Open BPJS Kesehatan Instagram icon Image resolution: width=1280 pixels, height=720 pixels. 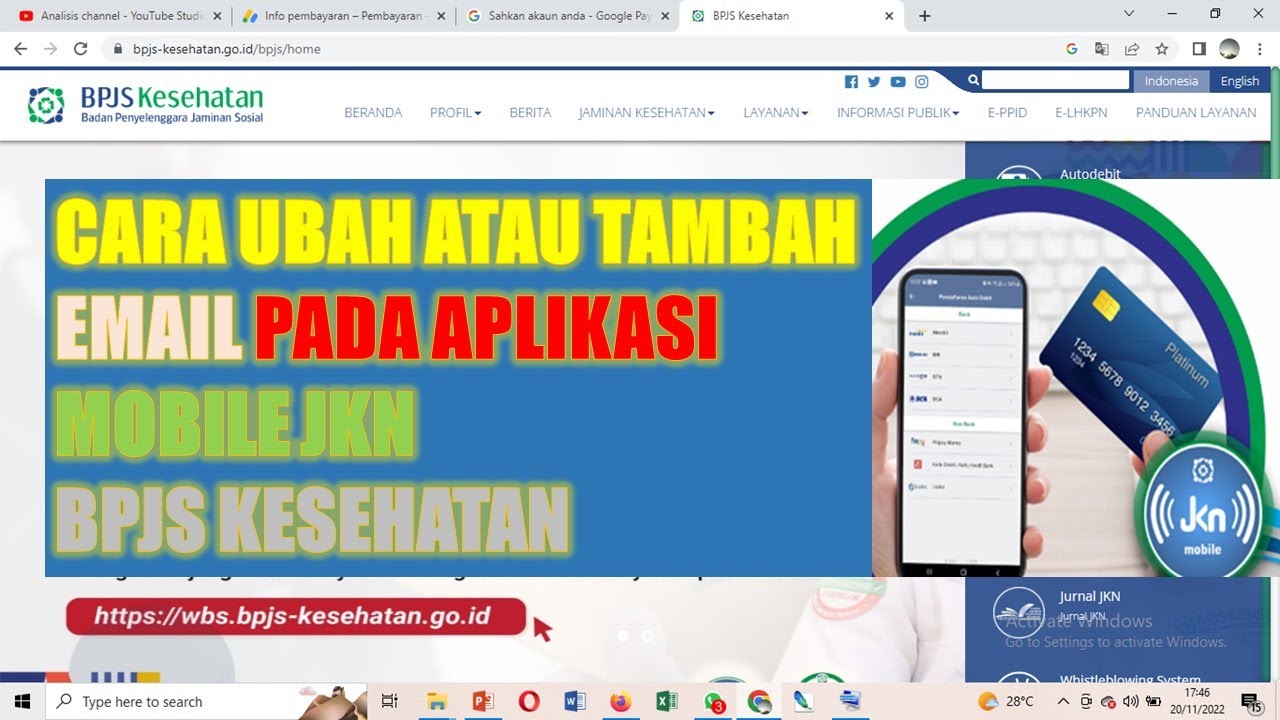click(x=922, y=82)
